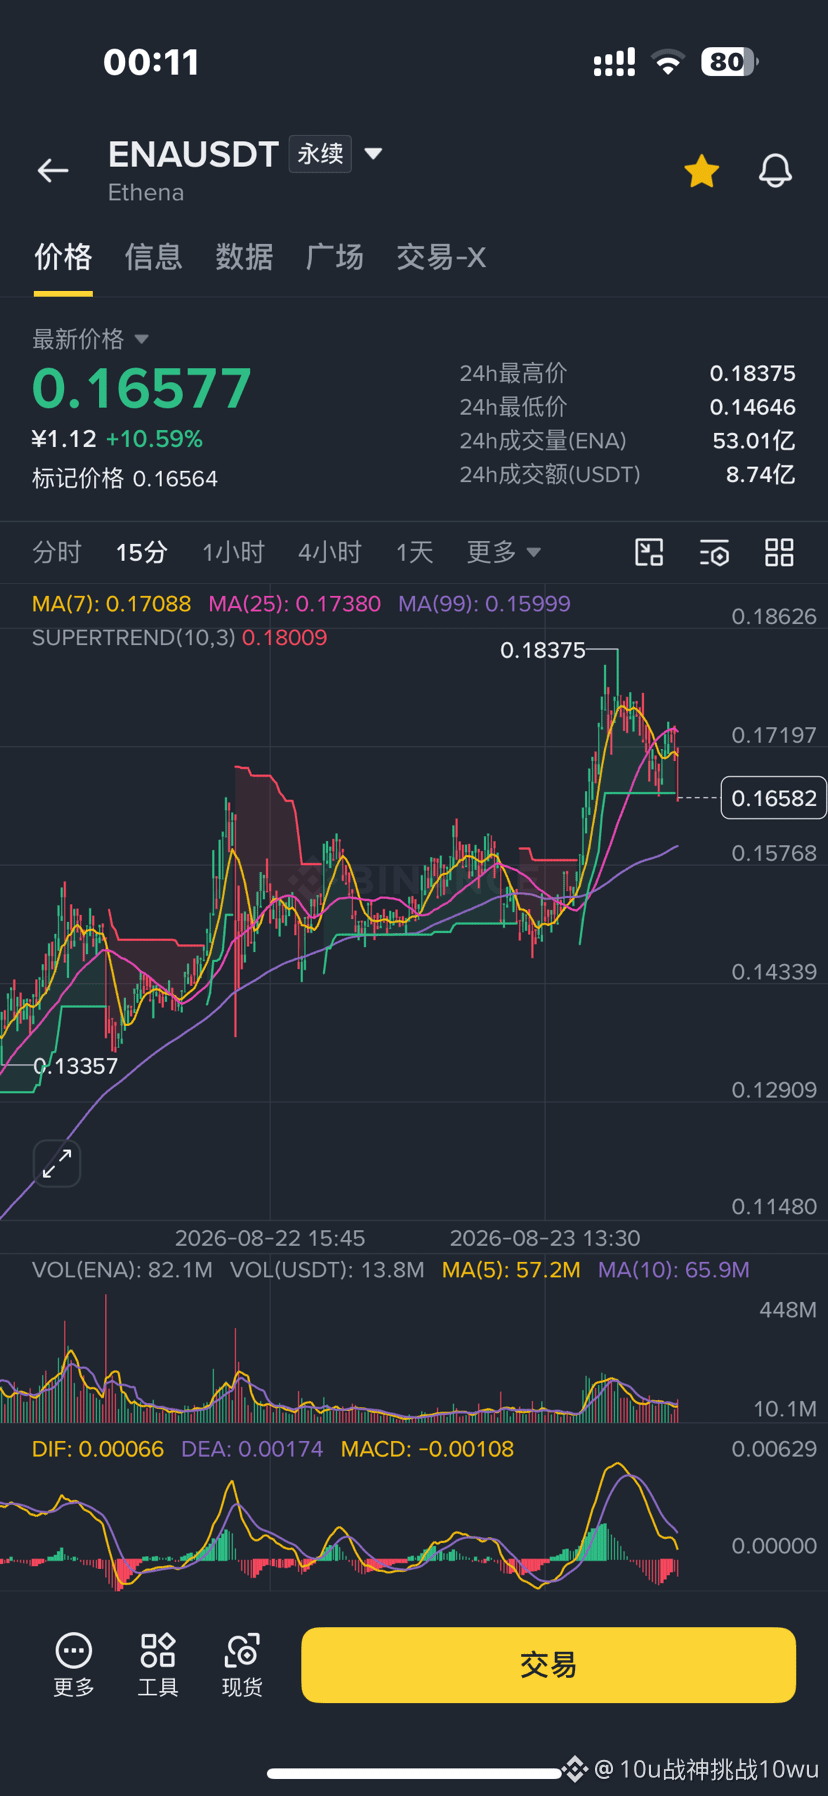
Task: Tap the MA(25) indicator value
Action: pos(294,604)
